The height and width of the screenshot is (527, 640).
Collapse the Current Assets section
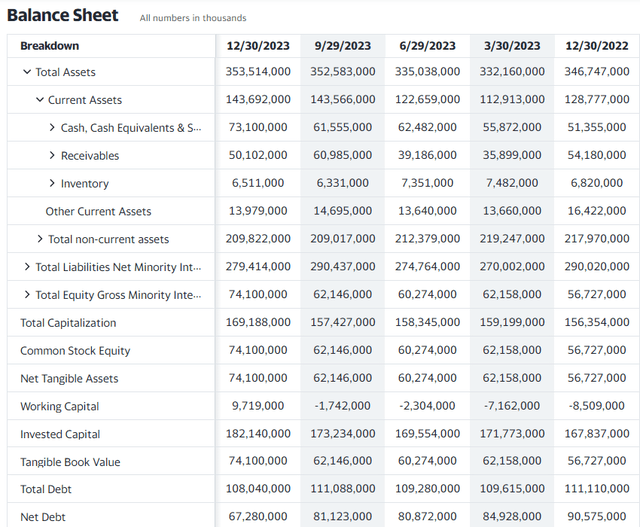coord(40,100)
